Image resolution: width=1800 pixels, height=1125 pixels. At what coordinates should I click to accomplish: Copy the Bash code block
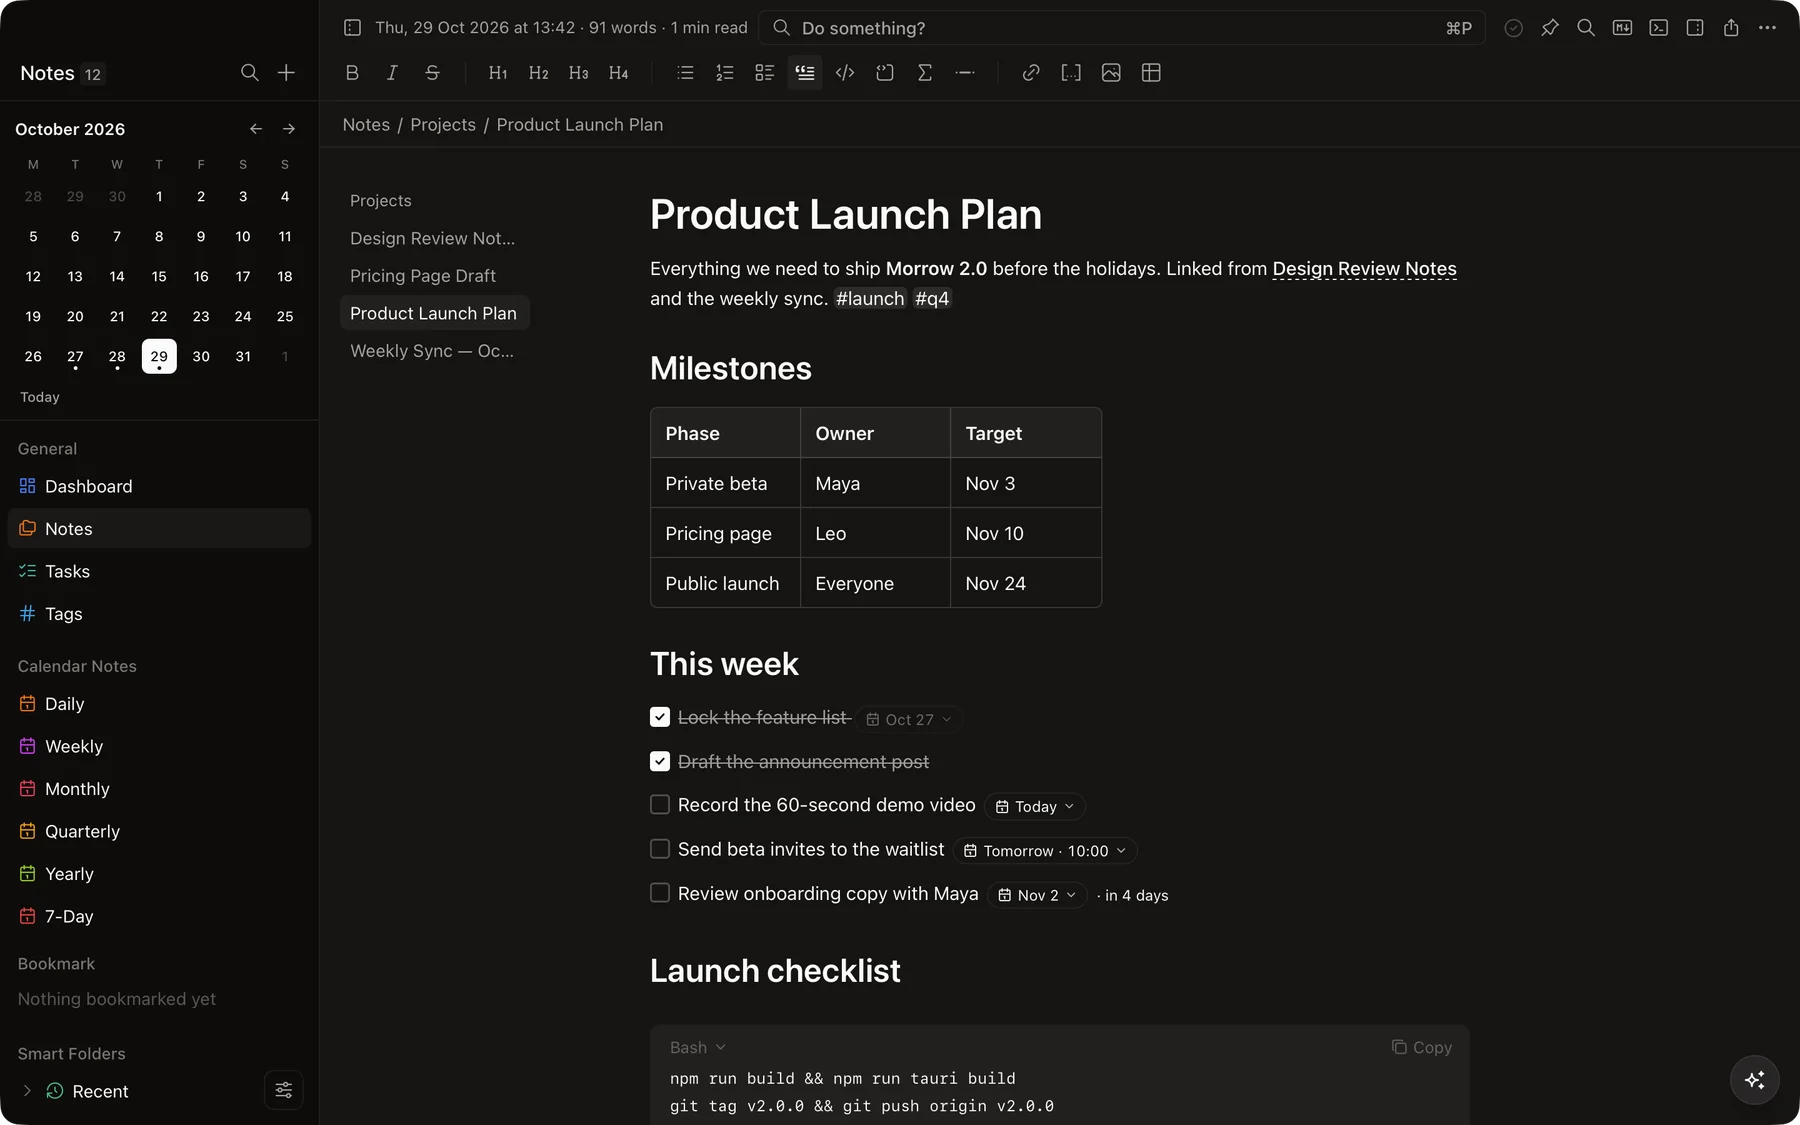point(1421,1047)
